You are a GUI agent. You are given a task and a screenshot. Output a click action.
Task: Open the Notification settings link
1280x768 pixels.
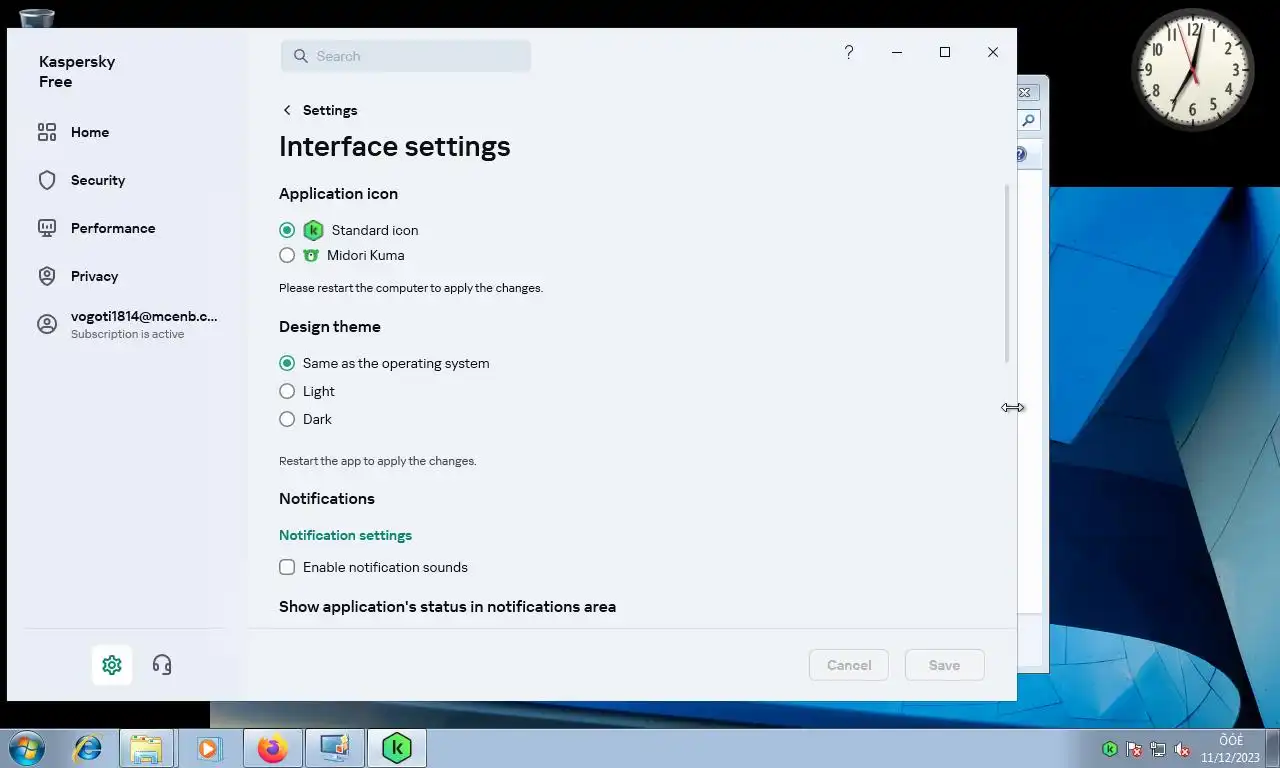click(x=345, y=535)
